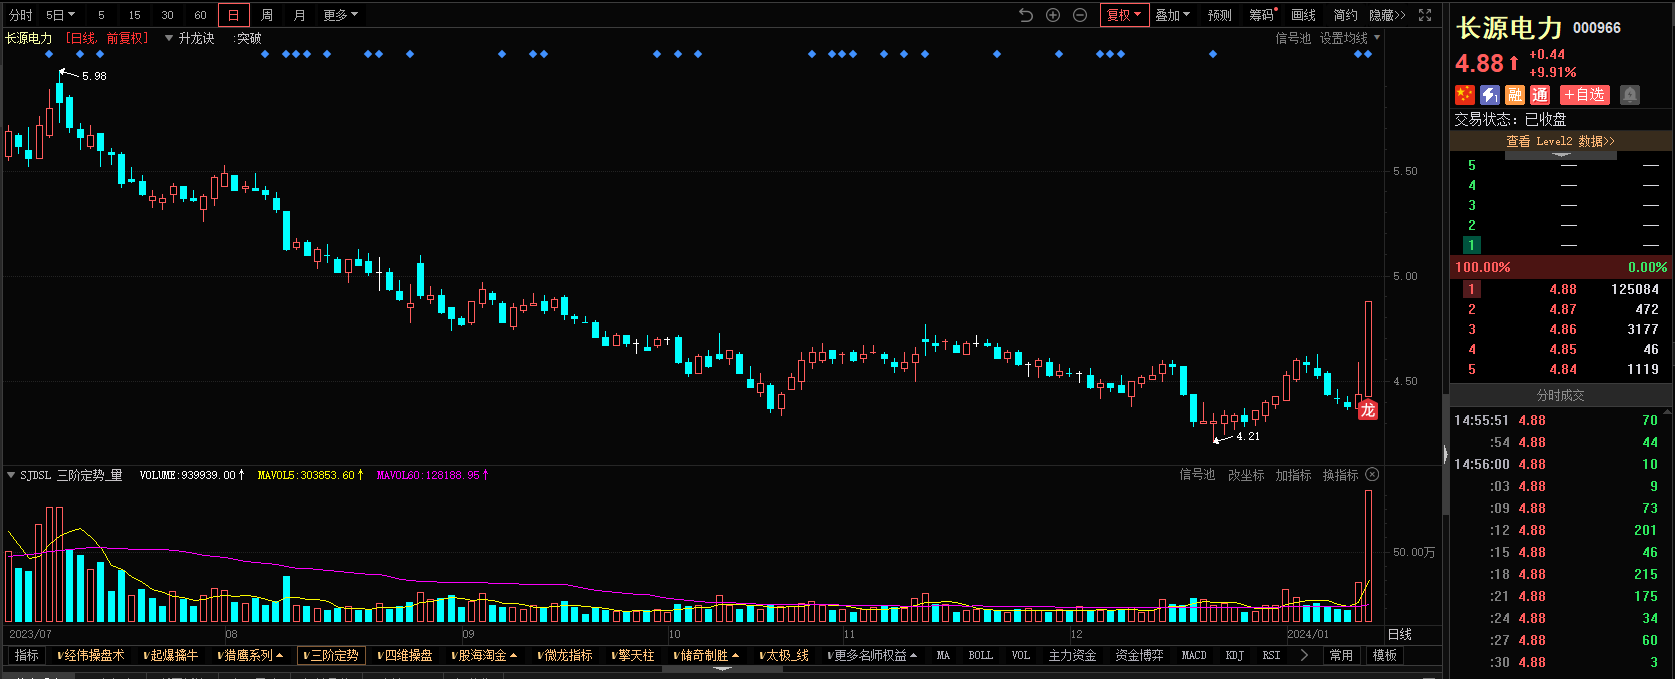Click the gray alert bell icon
1675x679 pixels.
tap(1630, 94)
